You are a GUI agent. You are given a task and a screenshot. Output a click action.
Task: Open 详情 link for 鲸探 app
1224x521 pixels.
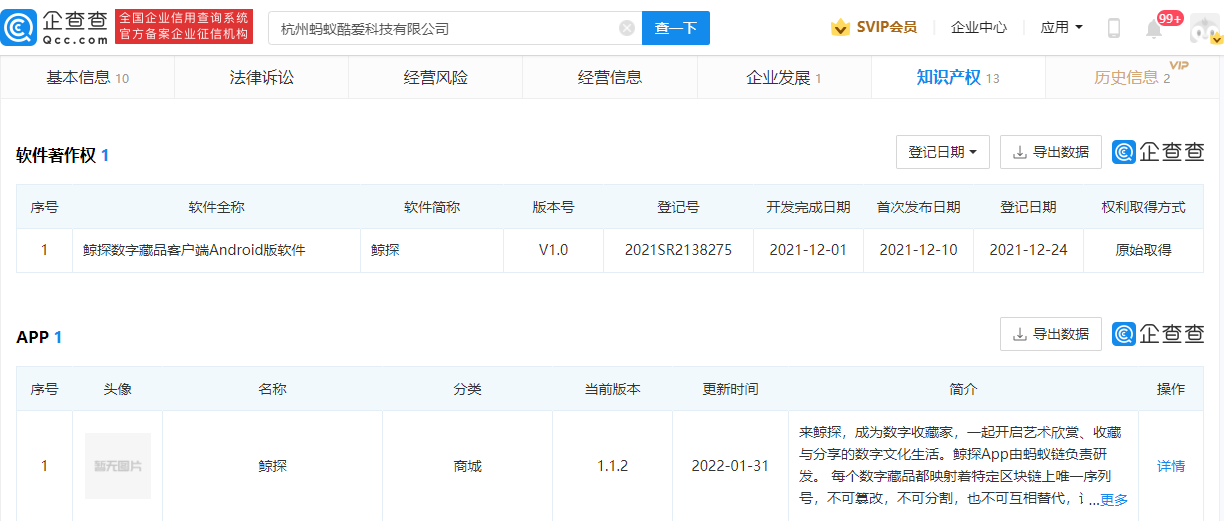(x=1171, y=466)
